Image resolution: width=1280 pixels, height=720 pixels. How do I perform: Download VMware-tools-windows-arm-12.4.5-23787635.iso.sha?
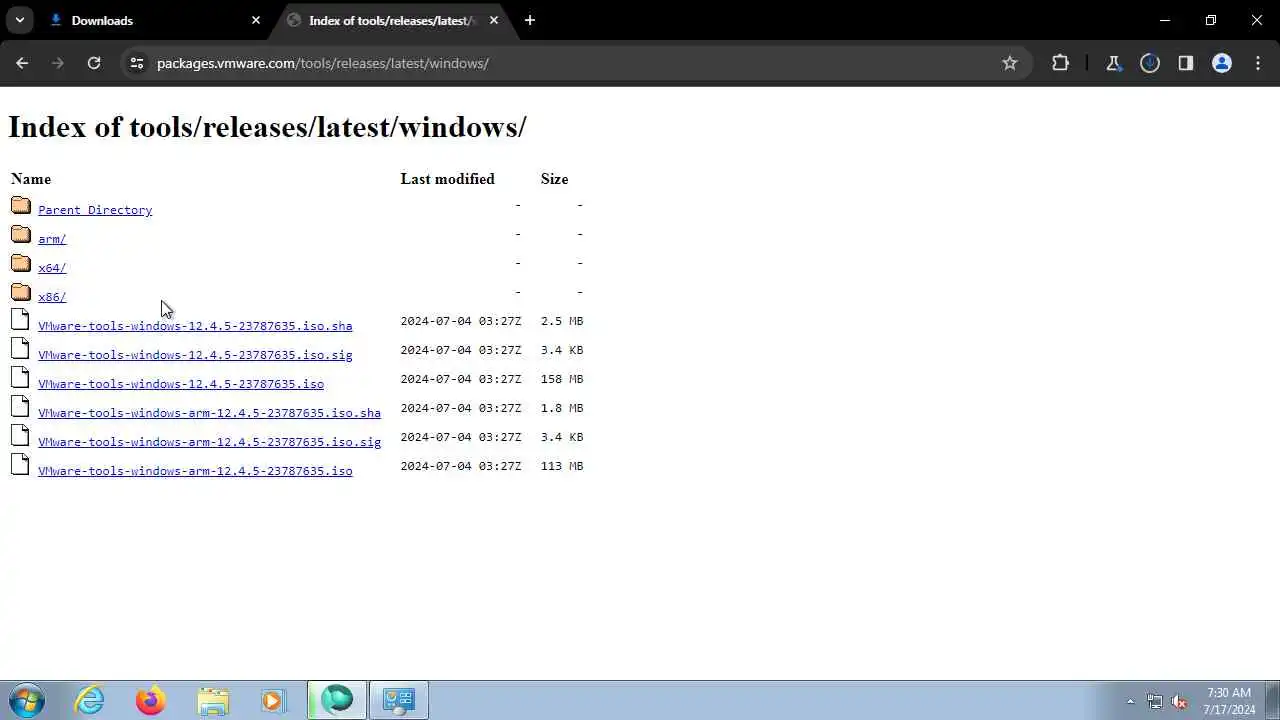(209, 413)
